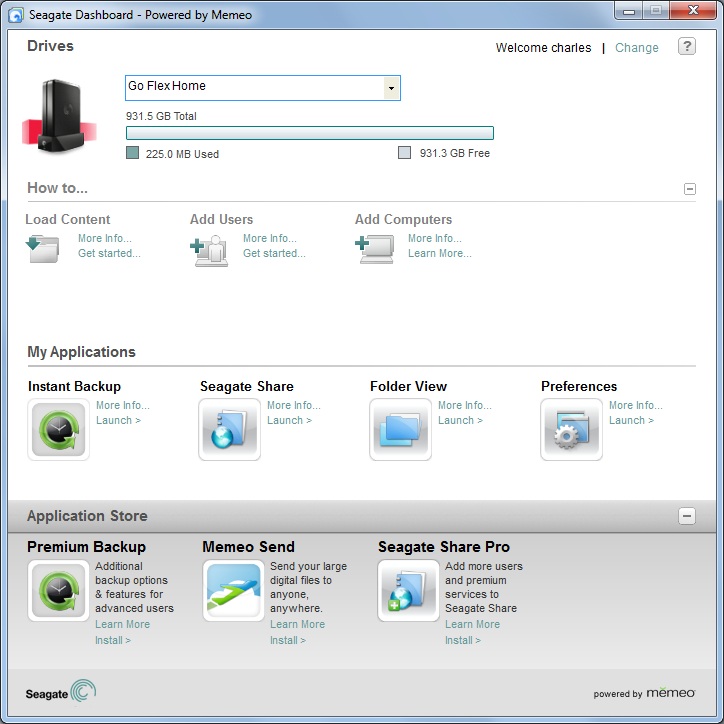This screenshot has height=724, width=724.
Task: Get started with Add Users
Action: [274, 253]
